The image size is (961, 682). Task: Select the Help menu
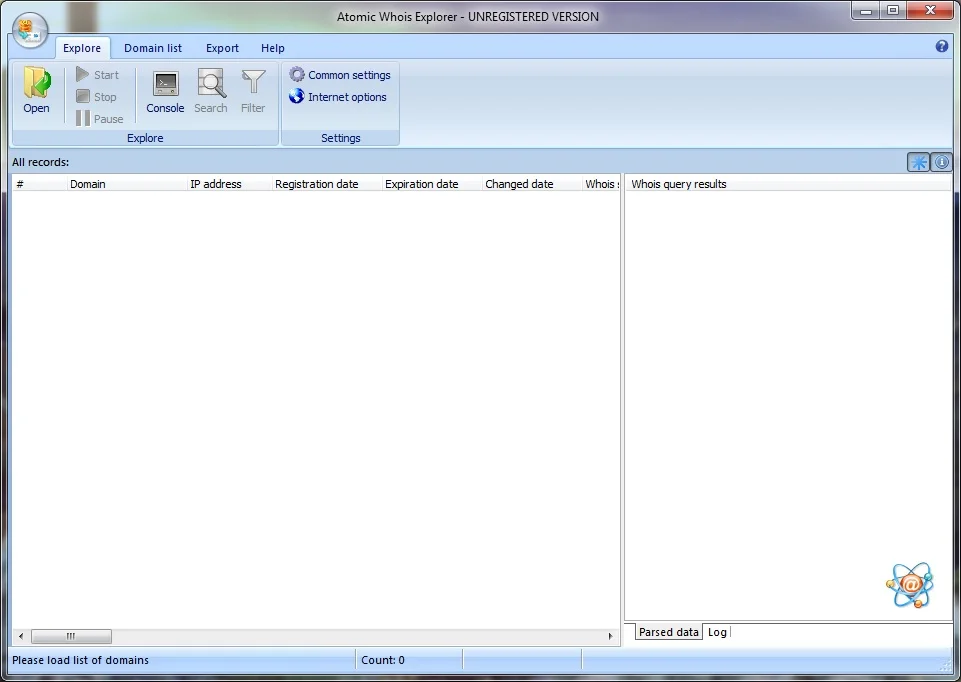(x=272, y=47)
